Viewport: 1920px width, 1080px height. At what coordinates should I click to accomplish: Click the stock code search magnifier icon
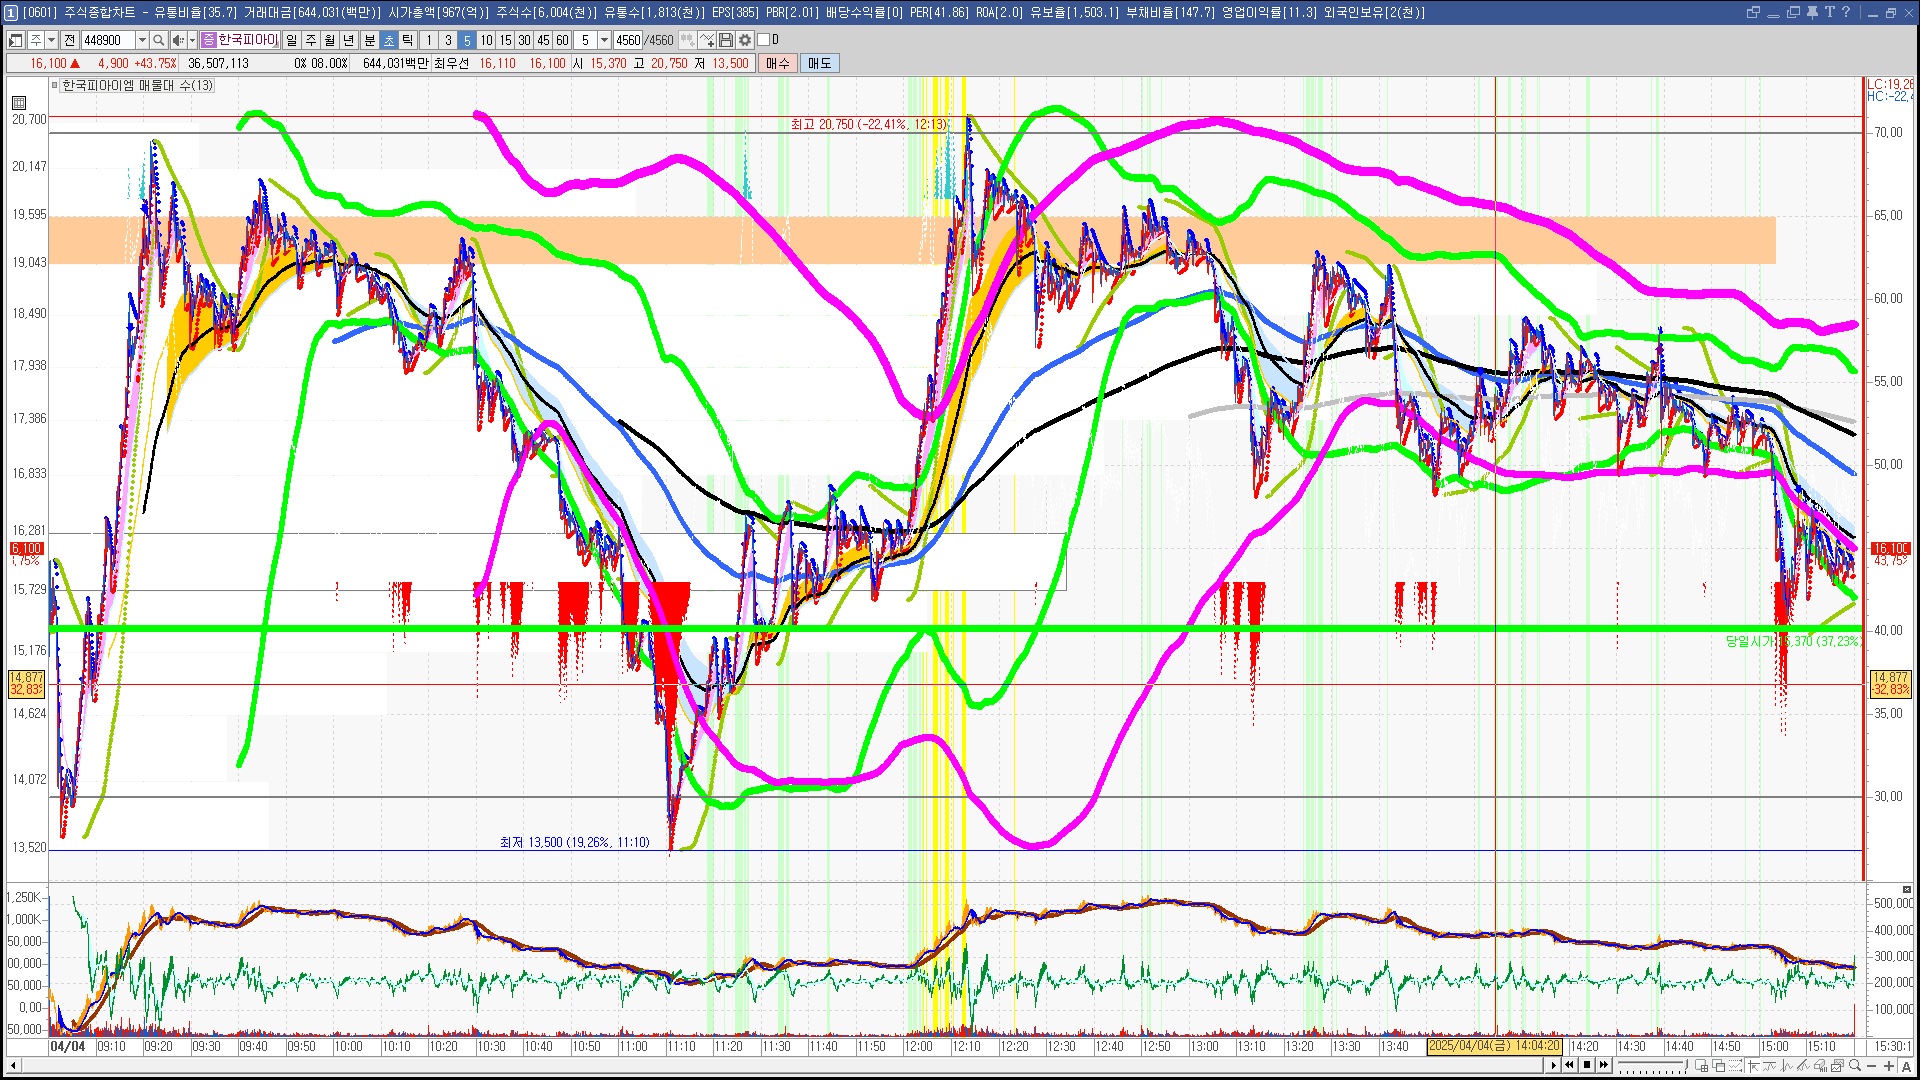coord(159,40)
